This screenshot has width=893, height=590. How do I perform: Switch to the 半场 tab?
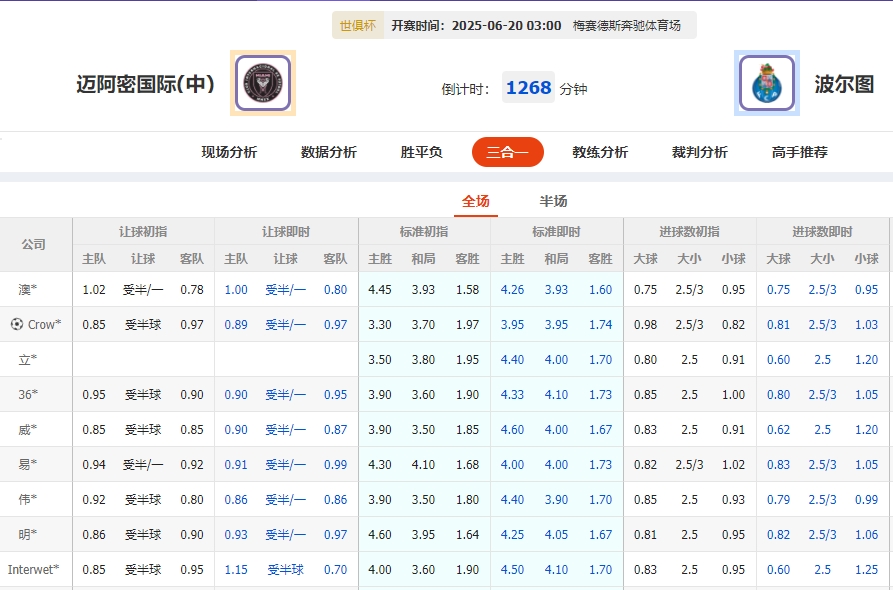coord(554,201)
